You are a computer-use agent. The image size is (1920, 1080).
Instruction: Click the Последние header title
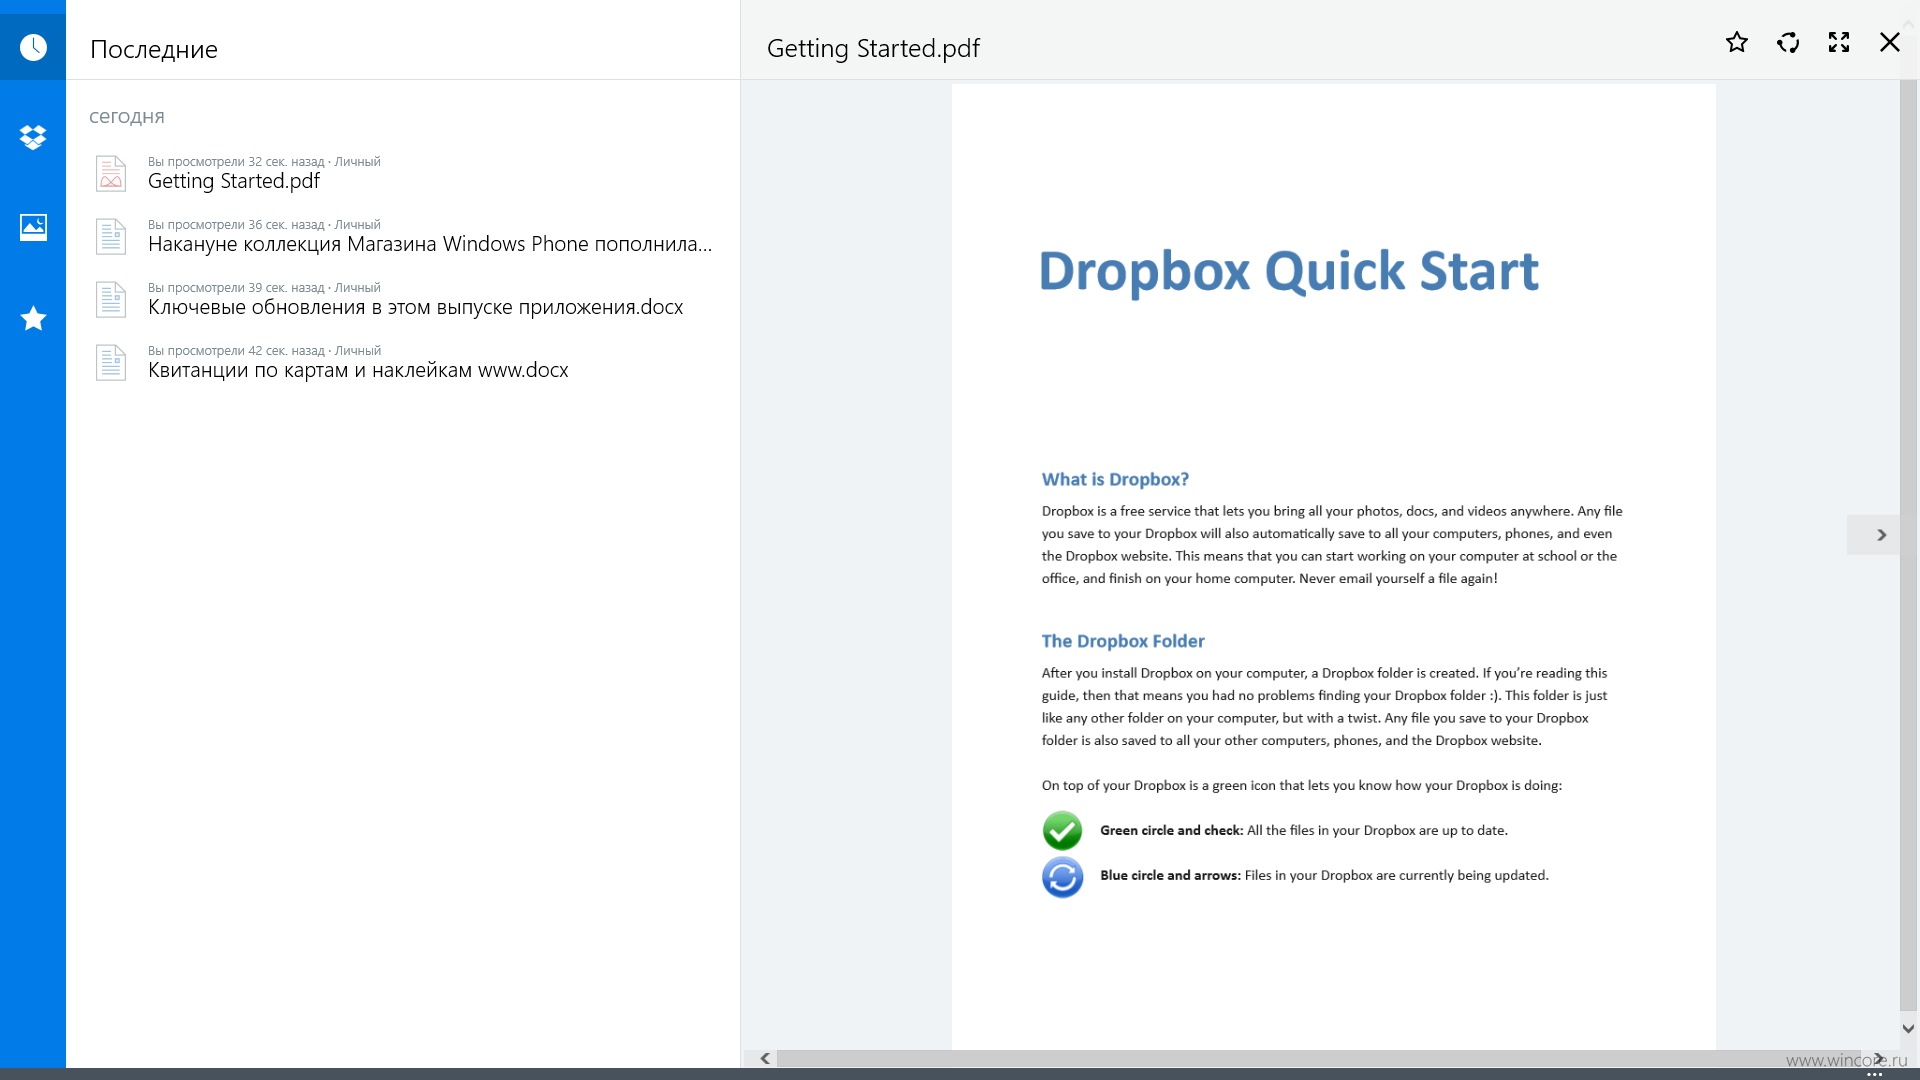click(154, 49)
